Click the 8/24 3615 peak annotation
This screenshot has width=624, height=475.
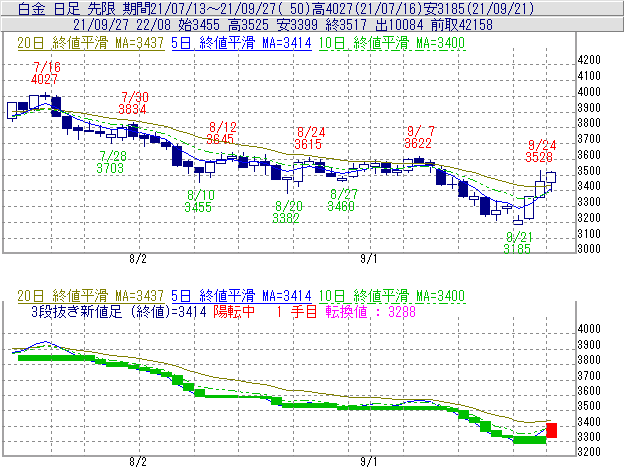[309, 138]
